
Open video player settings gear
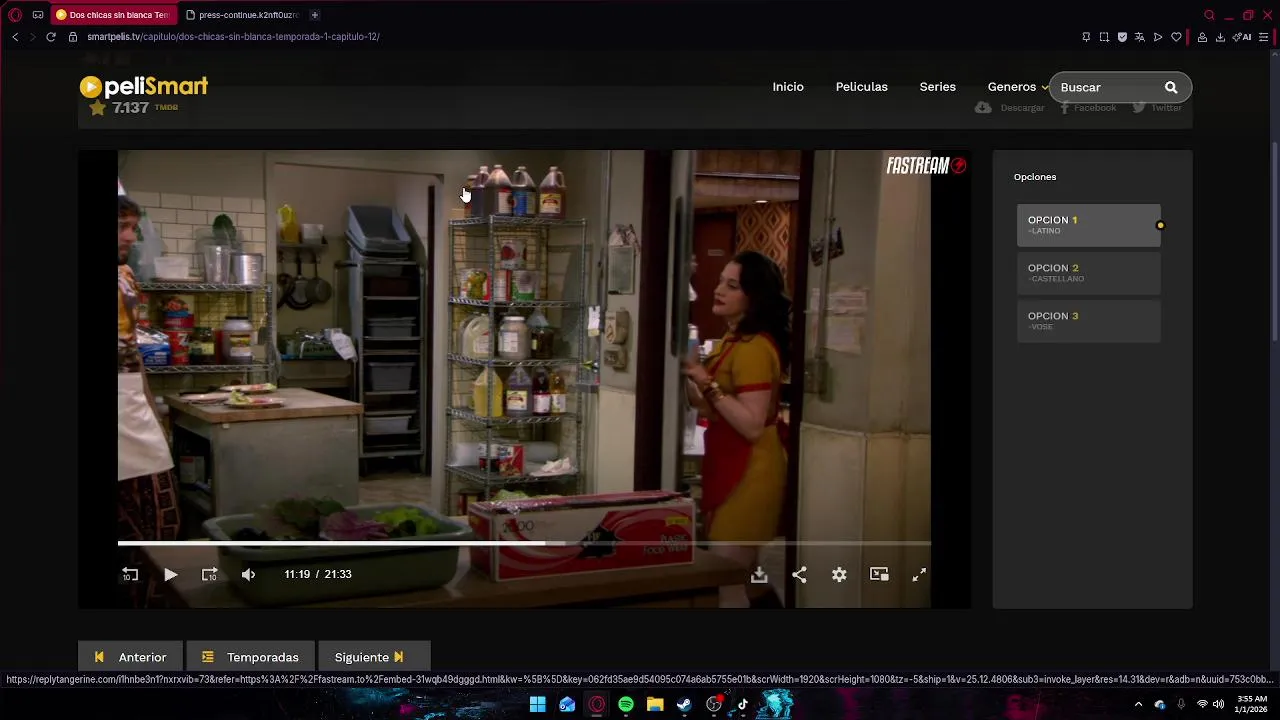point(839,574)
